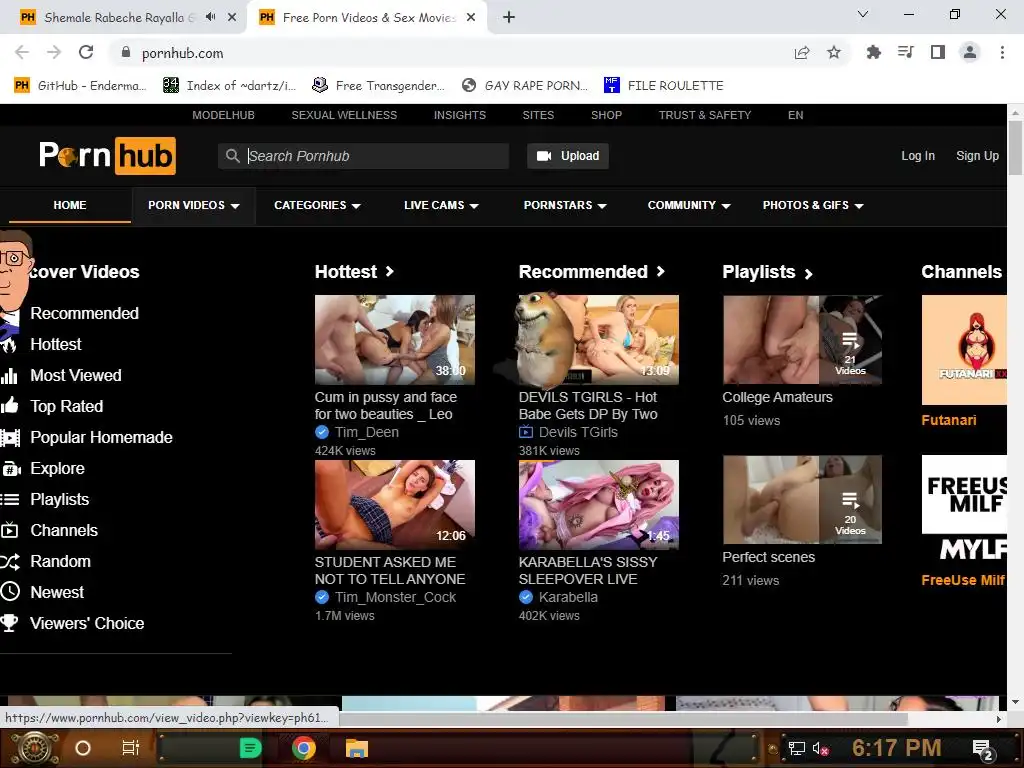Click the Newest clock icon
This screenshot has height=768, width=1024.
(10, 592)
